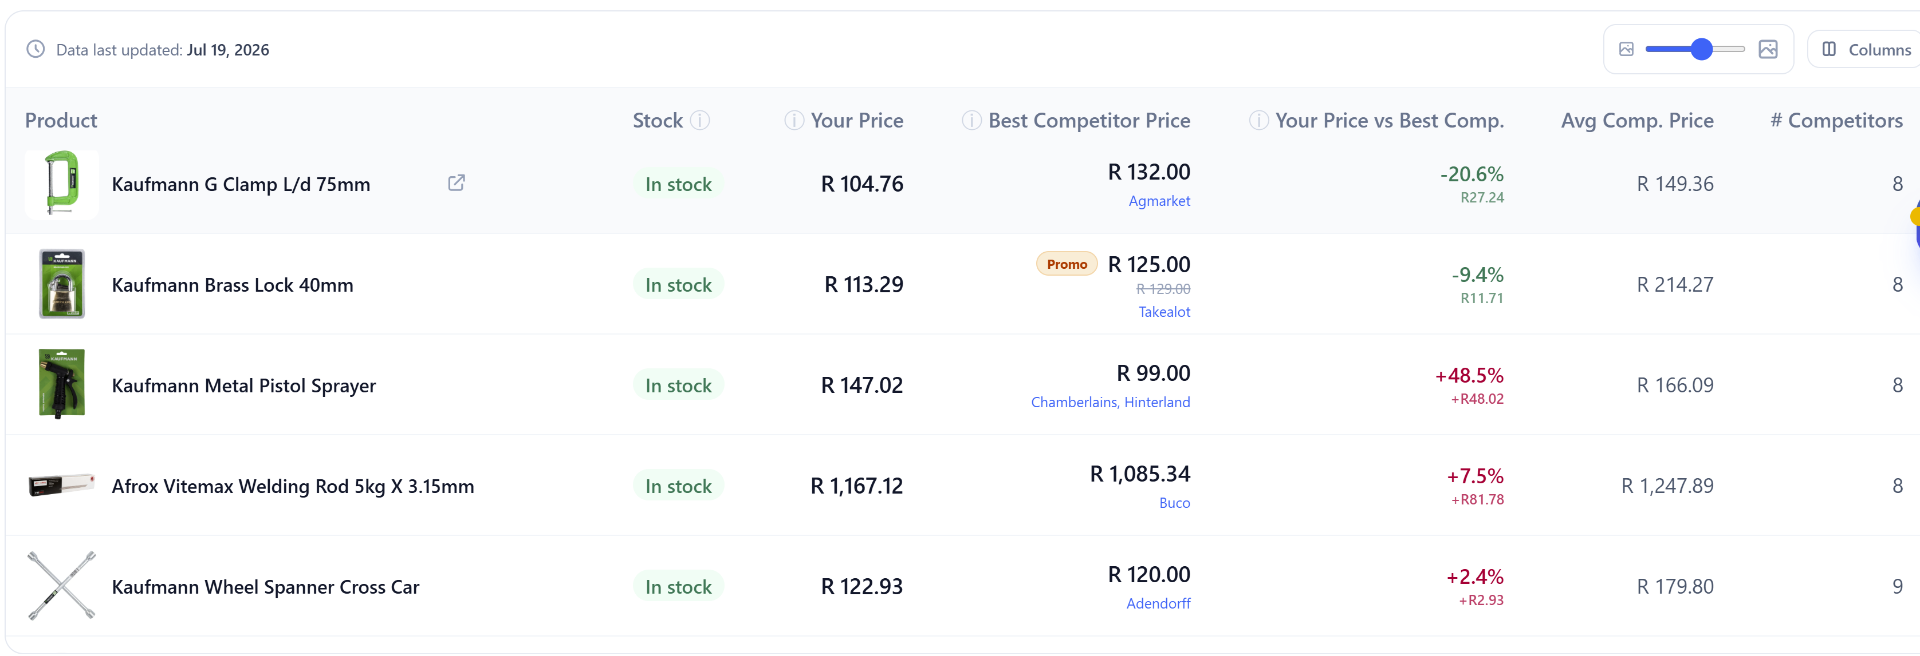This screenshot has height=656, width=1920.
Task: Click the large image size icon
Action: (1768, 49)
